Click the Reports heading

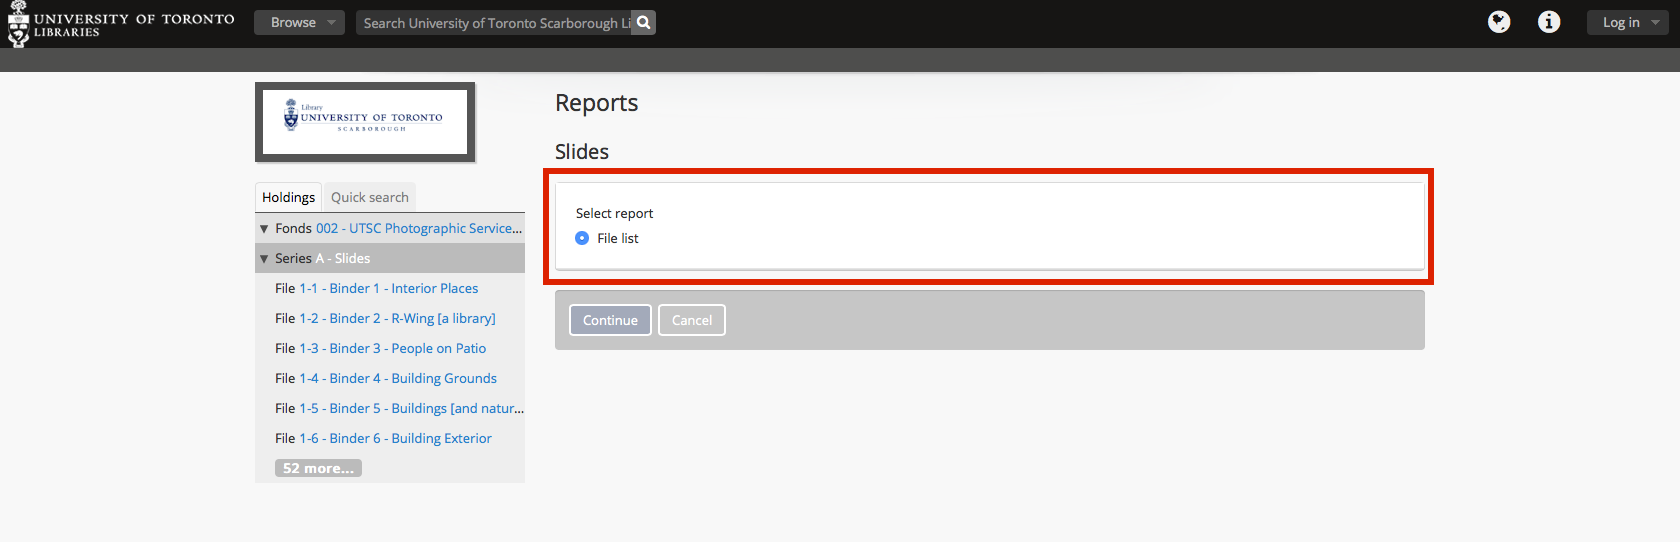tap(596, 103)
